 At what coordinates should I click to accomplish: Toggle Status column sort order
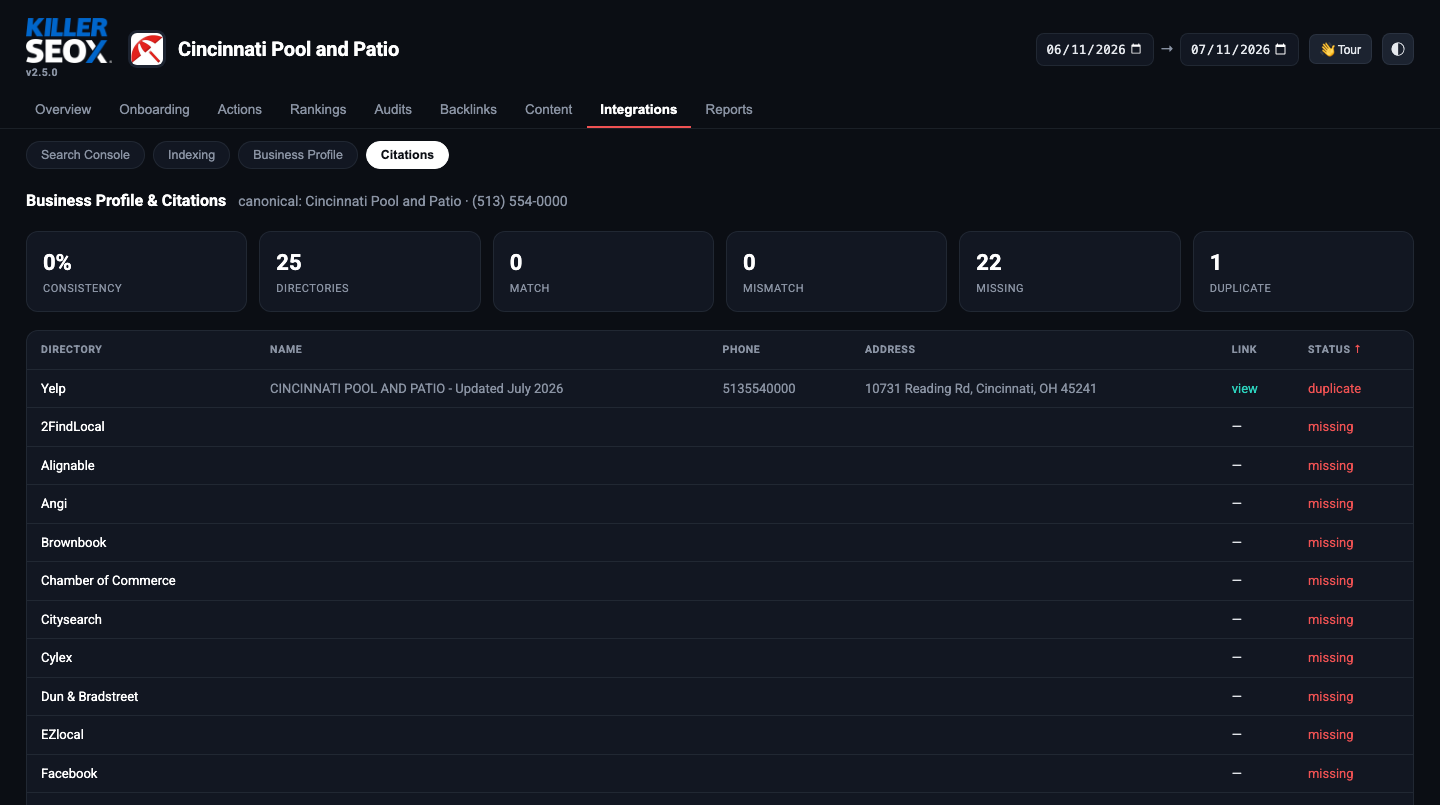(1334, 349)
